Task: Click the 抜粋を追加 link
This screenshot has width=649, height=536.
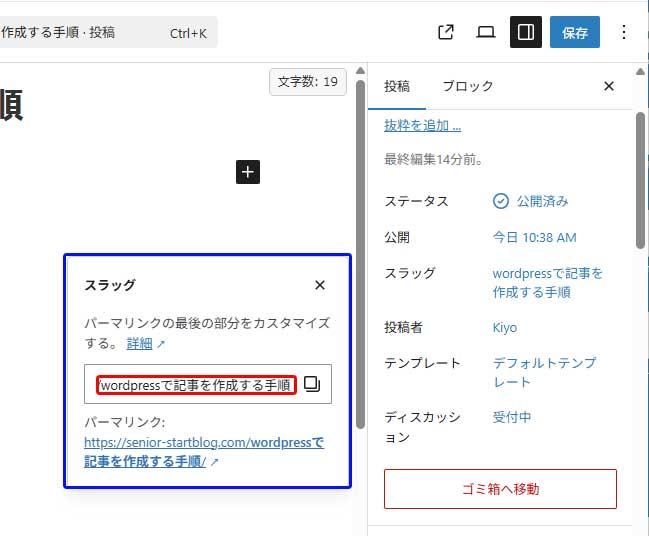Action: click(422, 126)
